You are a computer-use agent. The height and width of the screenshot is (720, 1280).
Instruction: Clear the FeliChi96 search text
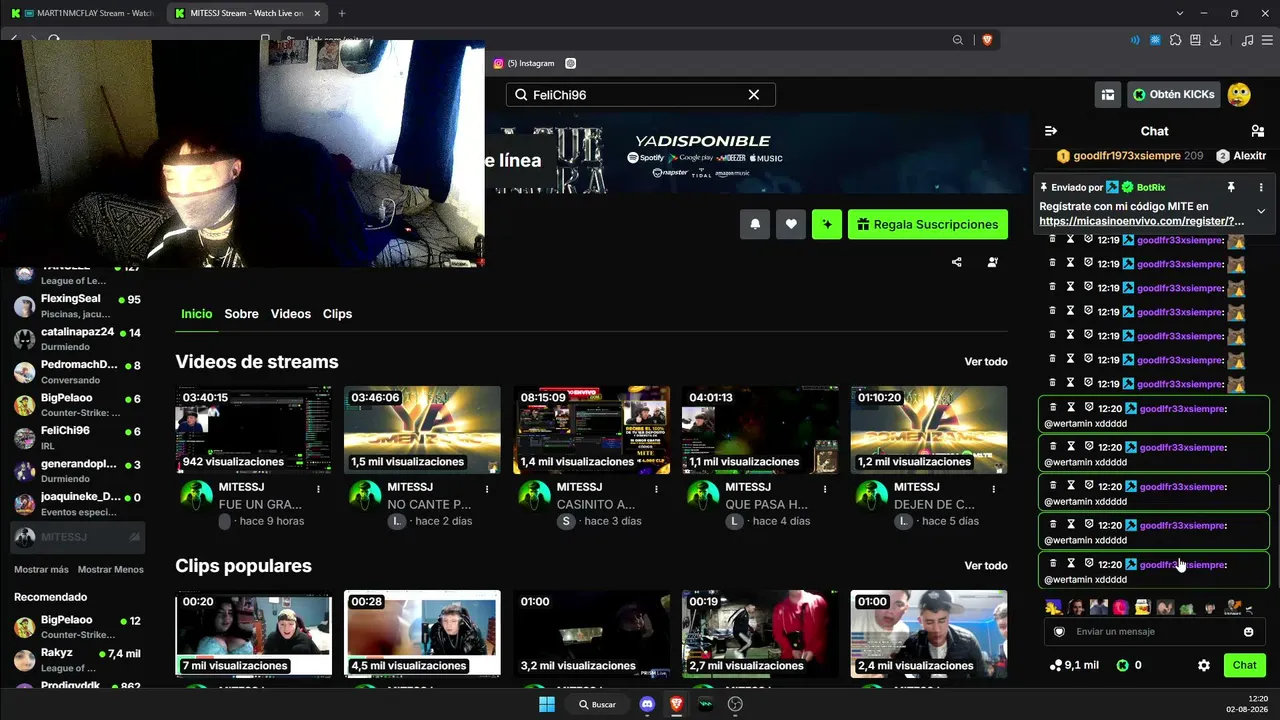[754, 95]
